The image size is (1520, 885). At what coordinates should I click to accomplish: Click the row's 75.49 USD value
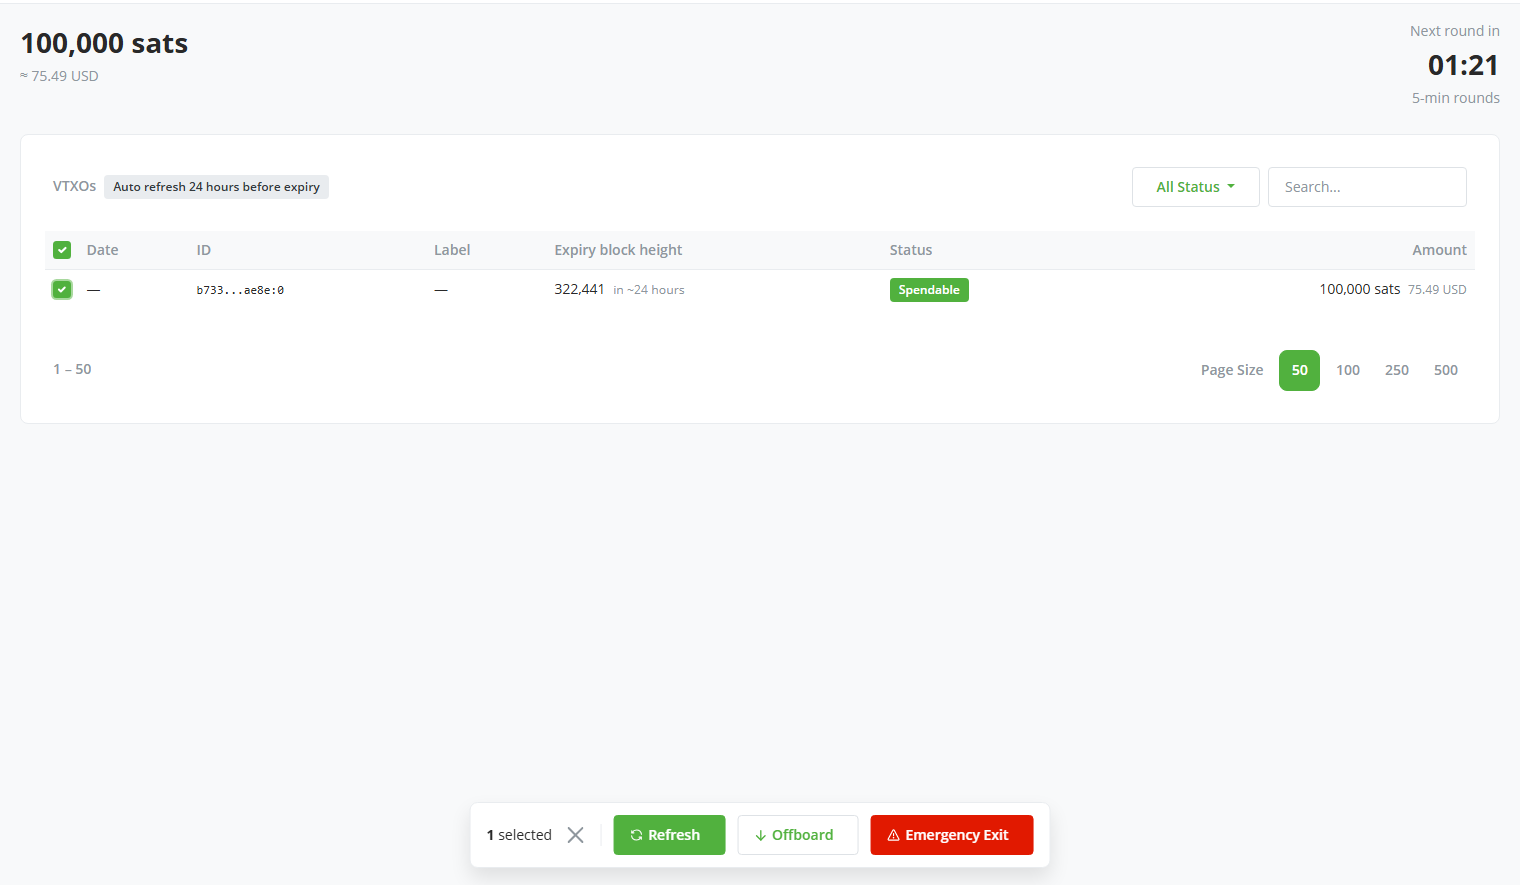click(x=1437, y=290)
